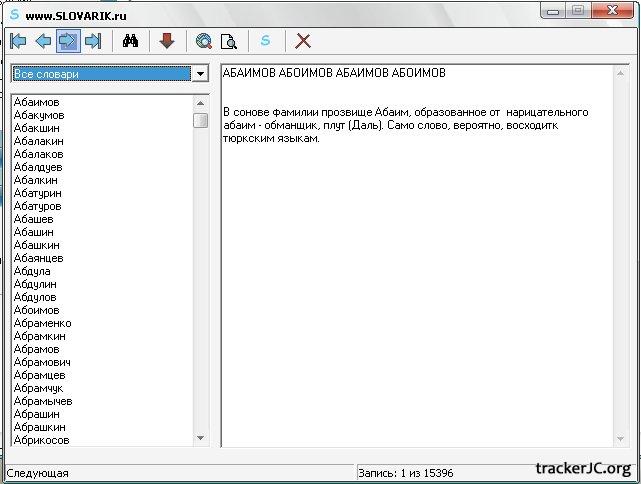The image size is (641, 484).
Task: Click the red X toolbar icon
Action: [x=303, y=41]
